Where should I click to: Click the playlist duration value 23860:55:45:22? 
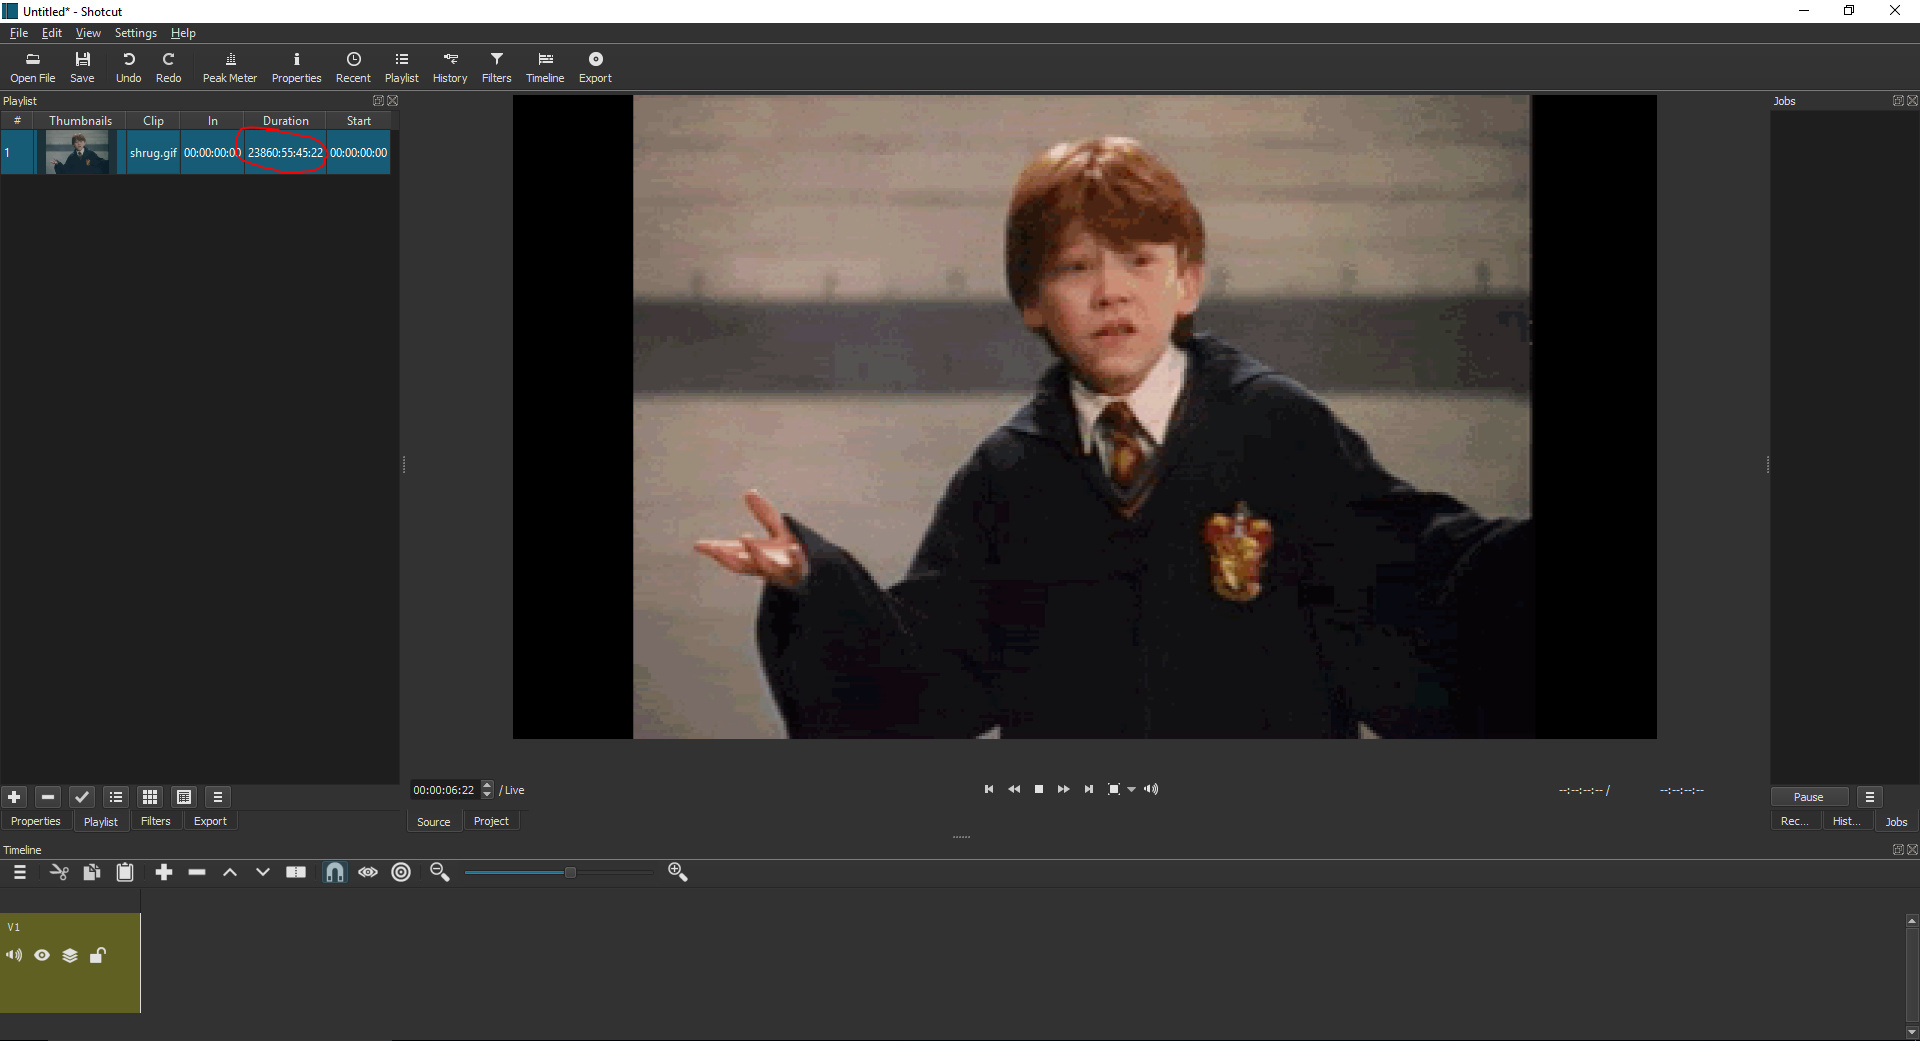coord(285,153)
